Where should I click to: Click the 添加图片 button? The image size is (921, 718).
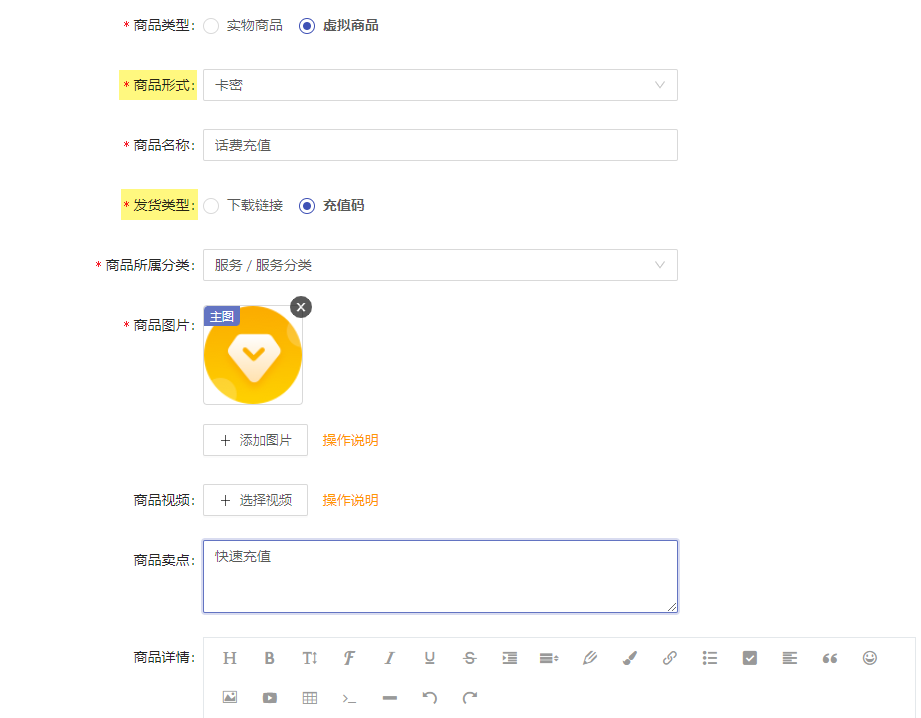pos(256,440)
